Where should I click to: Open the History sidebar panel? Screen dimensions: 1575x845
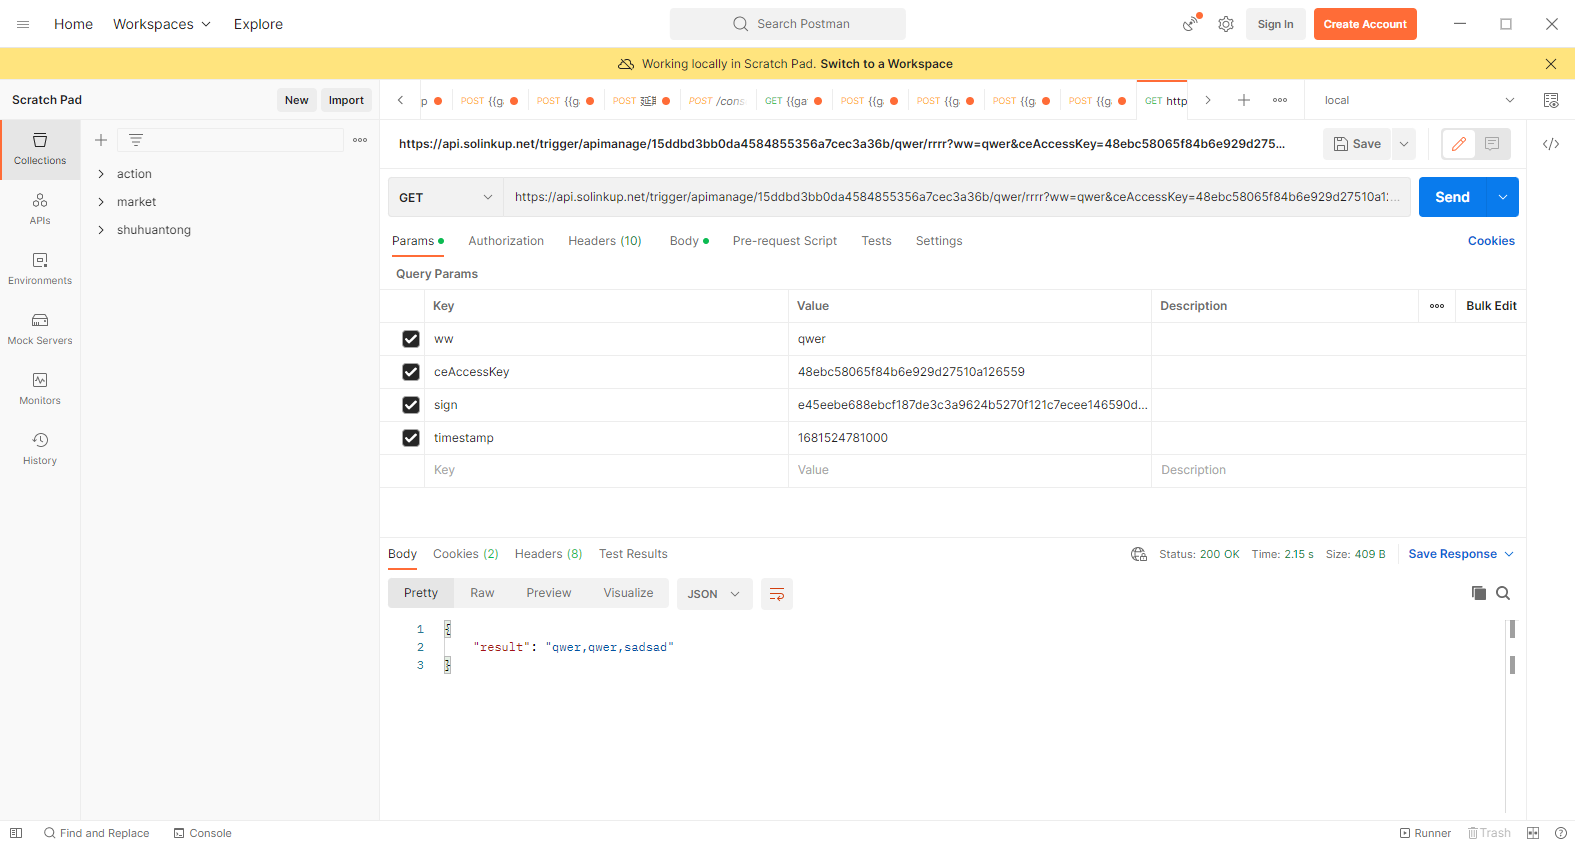coord(40,449)
